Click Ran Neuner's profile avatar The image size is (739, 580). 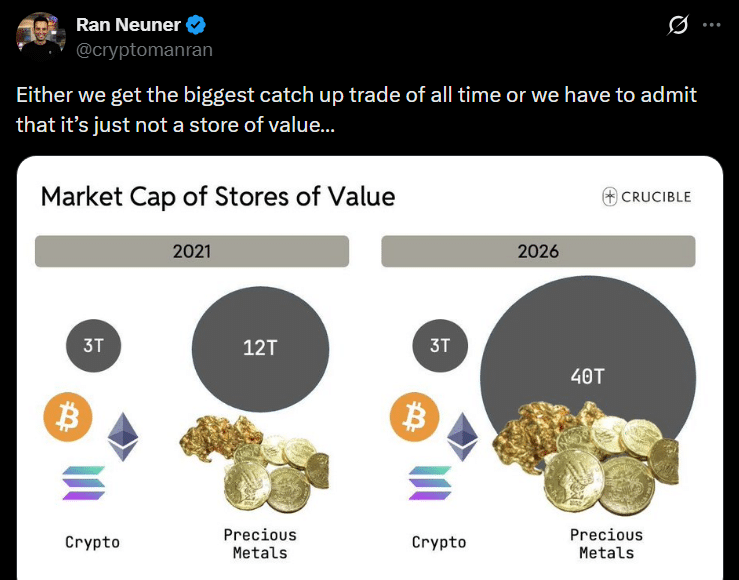pyautogui.click(x=40, y=37)
